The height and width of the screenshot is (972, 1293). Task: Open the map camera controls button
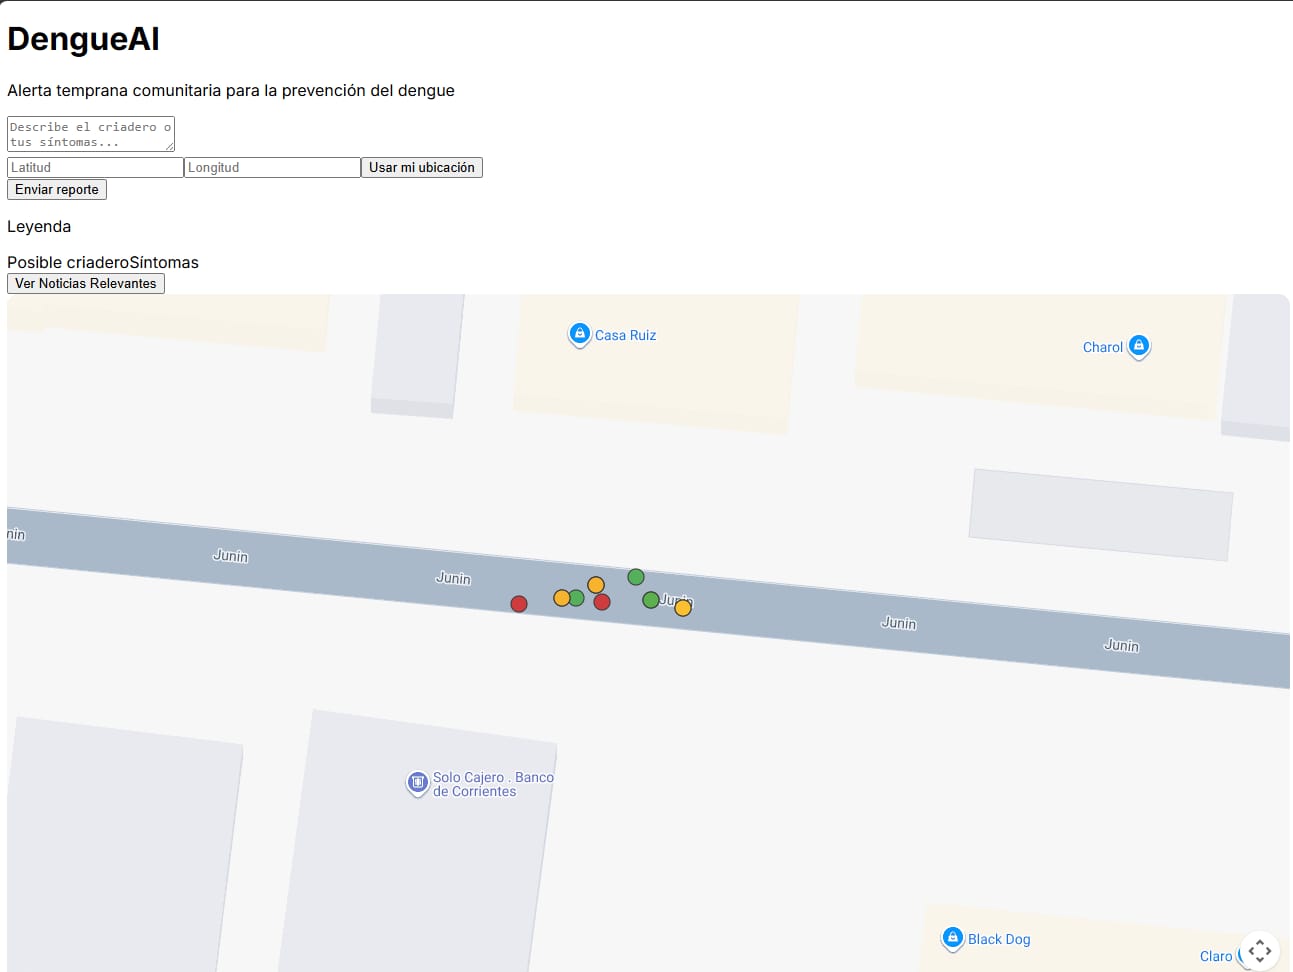tap(1259, 950)
